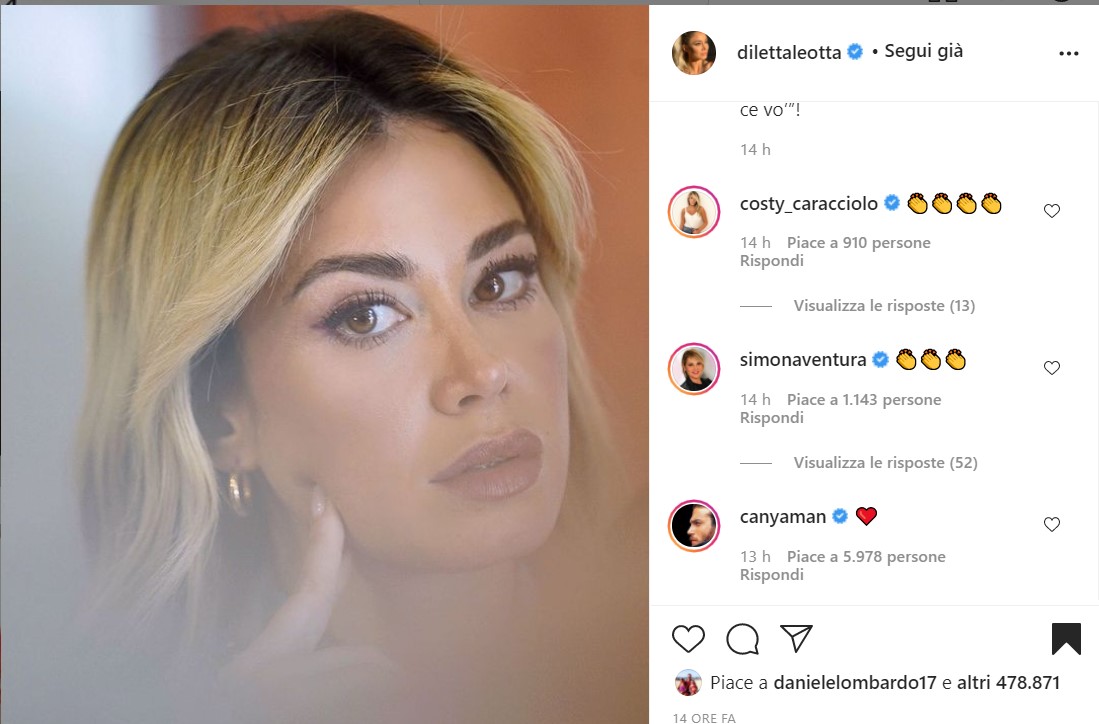Open the comment bubble icon
The height and width of the screenshot is (724, 1099).
pos(742,638)
